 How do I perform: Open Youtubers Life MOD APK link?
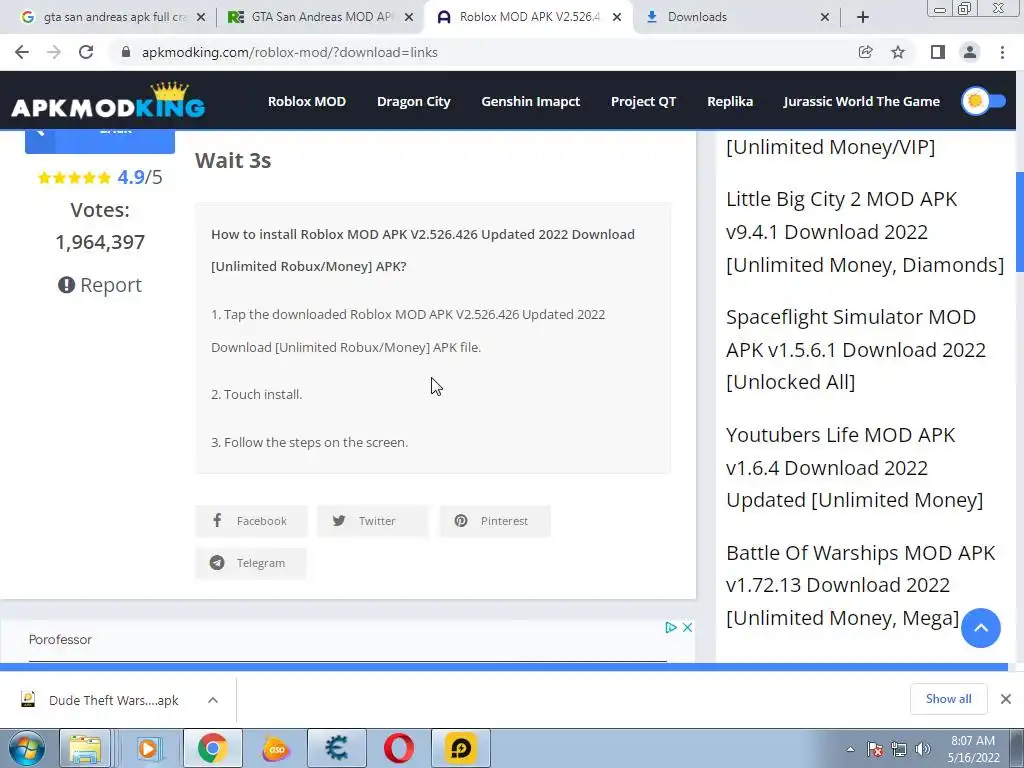click(x=854, y=468)
